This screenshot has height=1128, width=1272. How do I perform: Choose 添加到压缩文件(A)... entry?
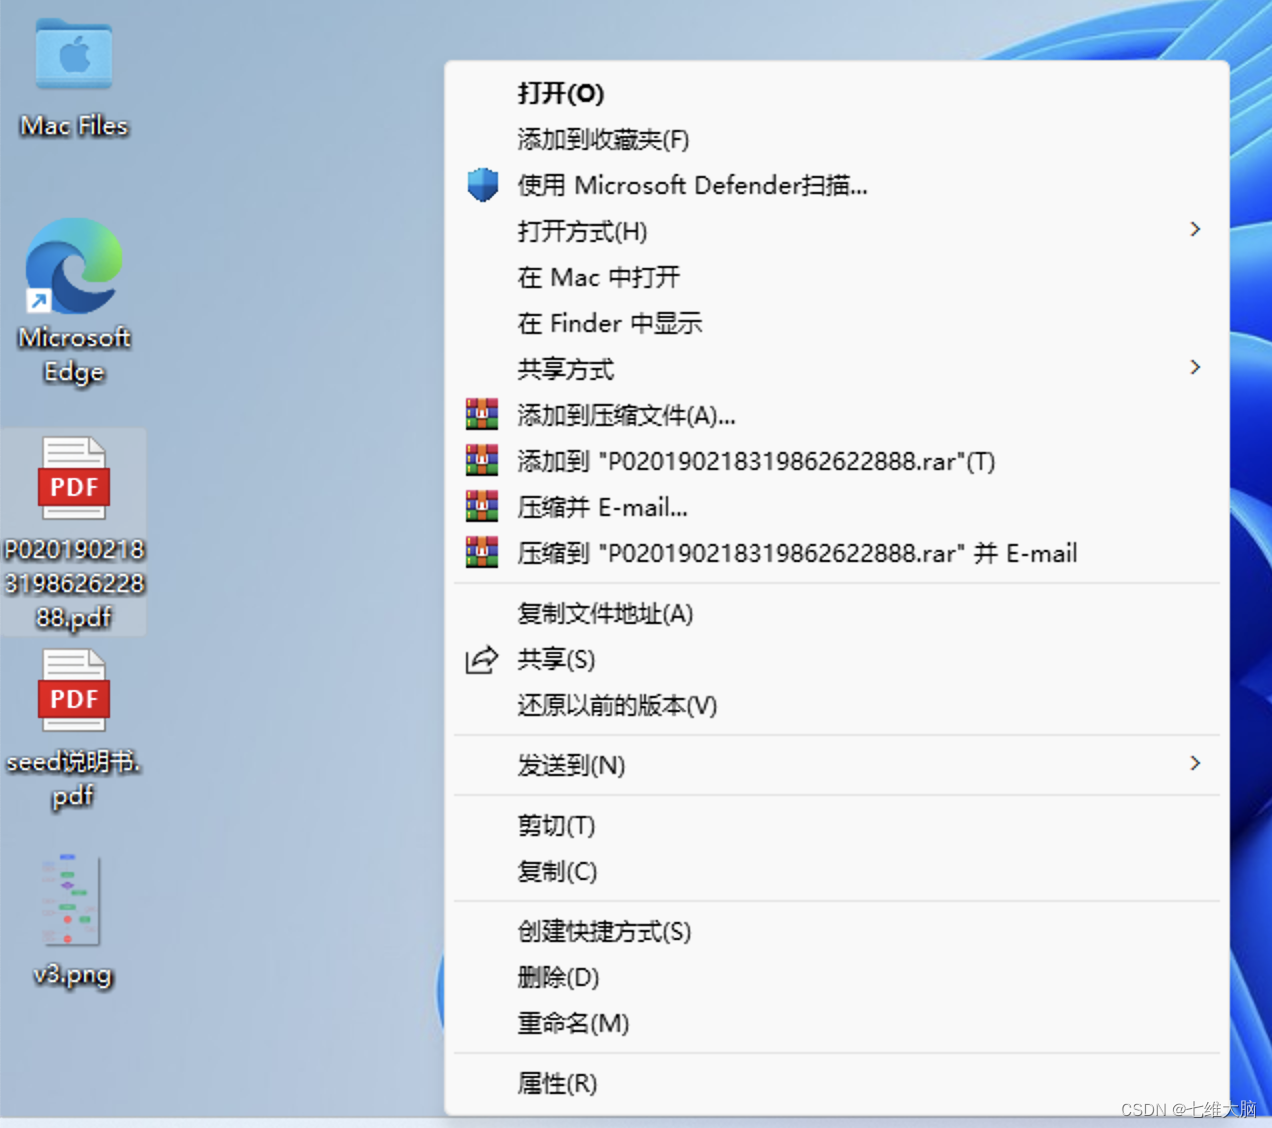(x=837, y=415)
